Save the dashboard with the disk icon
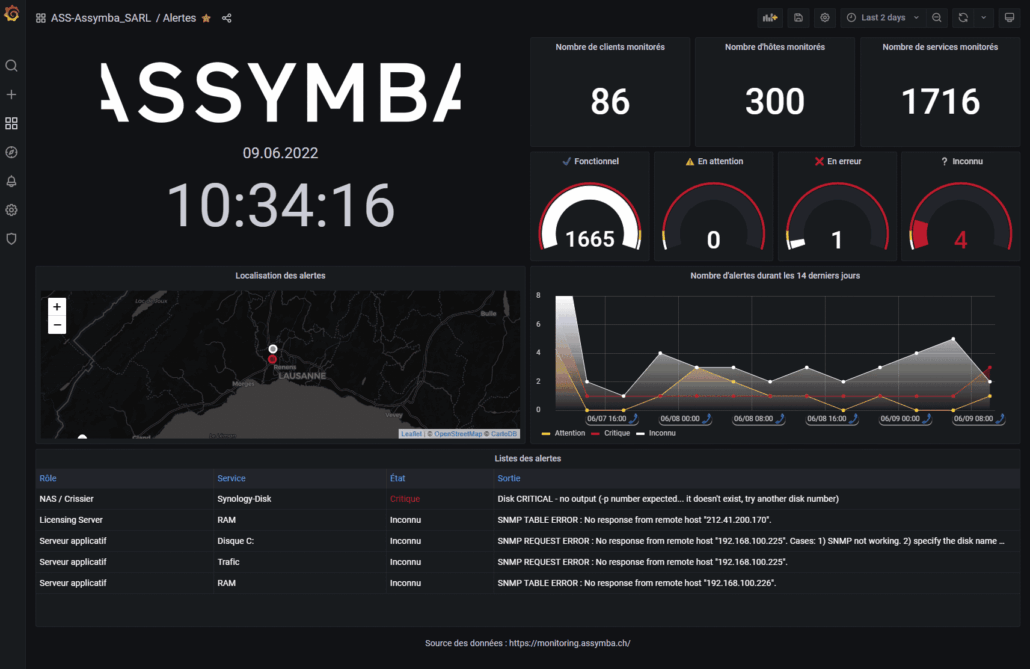The height and width of the screenshot is (669, 1030). [x=796, y=17]
